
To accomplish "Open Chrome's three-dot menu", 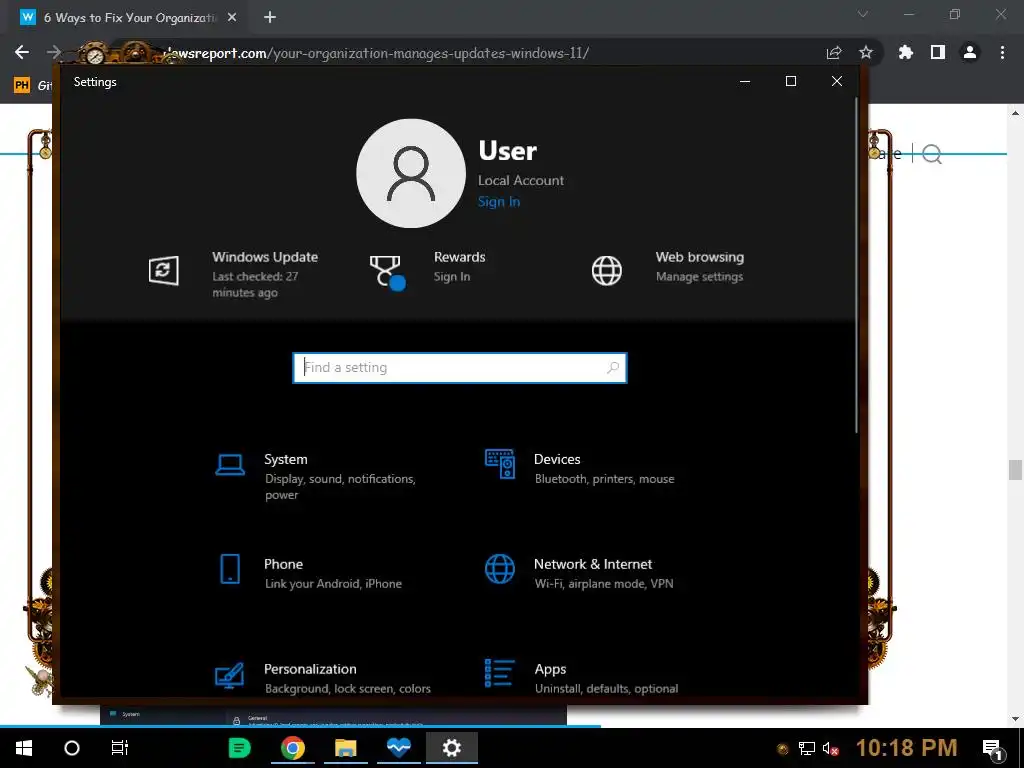I will pos(1002,52).
